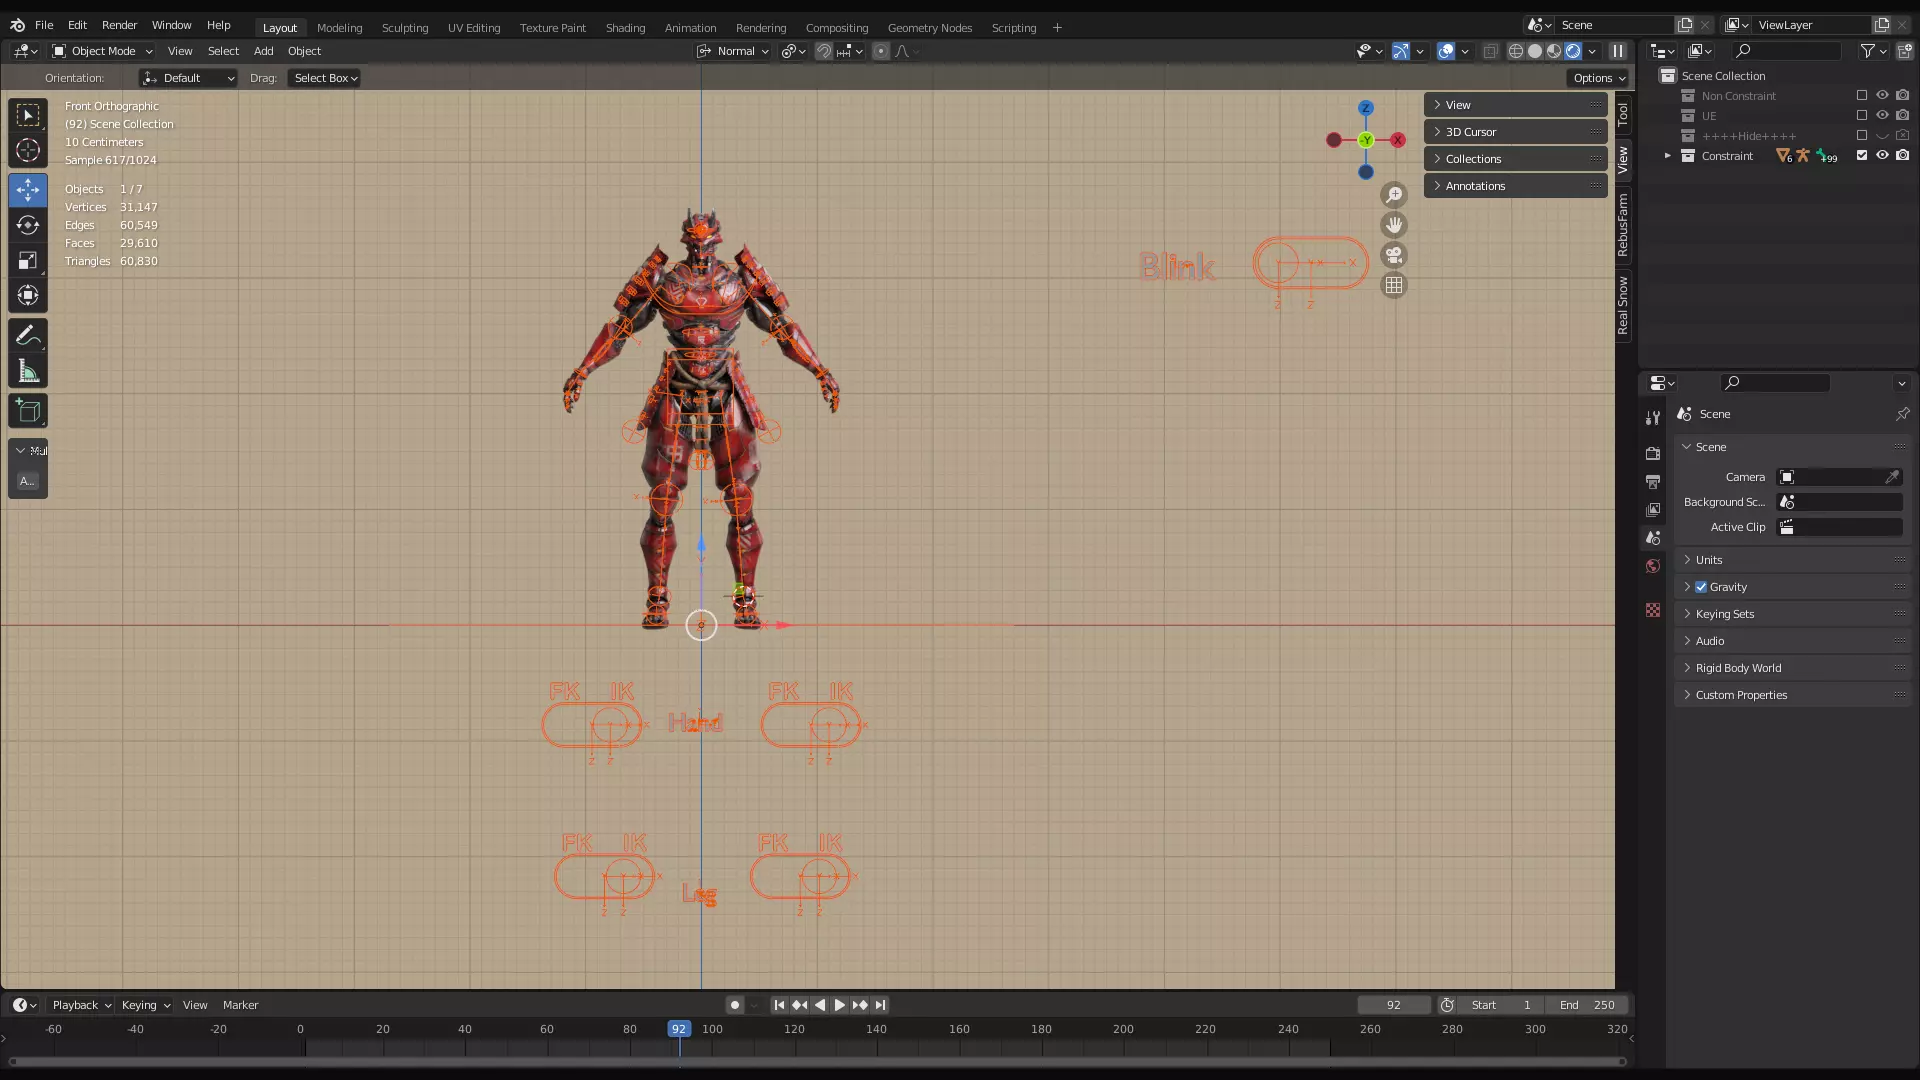This screenshot has height=1080, width=1920.
Task: Expand the Constraint collection tree
Action: pyautogui.click(x=1667, y=155)
